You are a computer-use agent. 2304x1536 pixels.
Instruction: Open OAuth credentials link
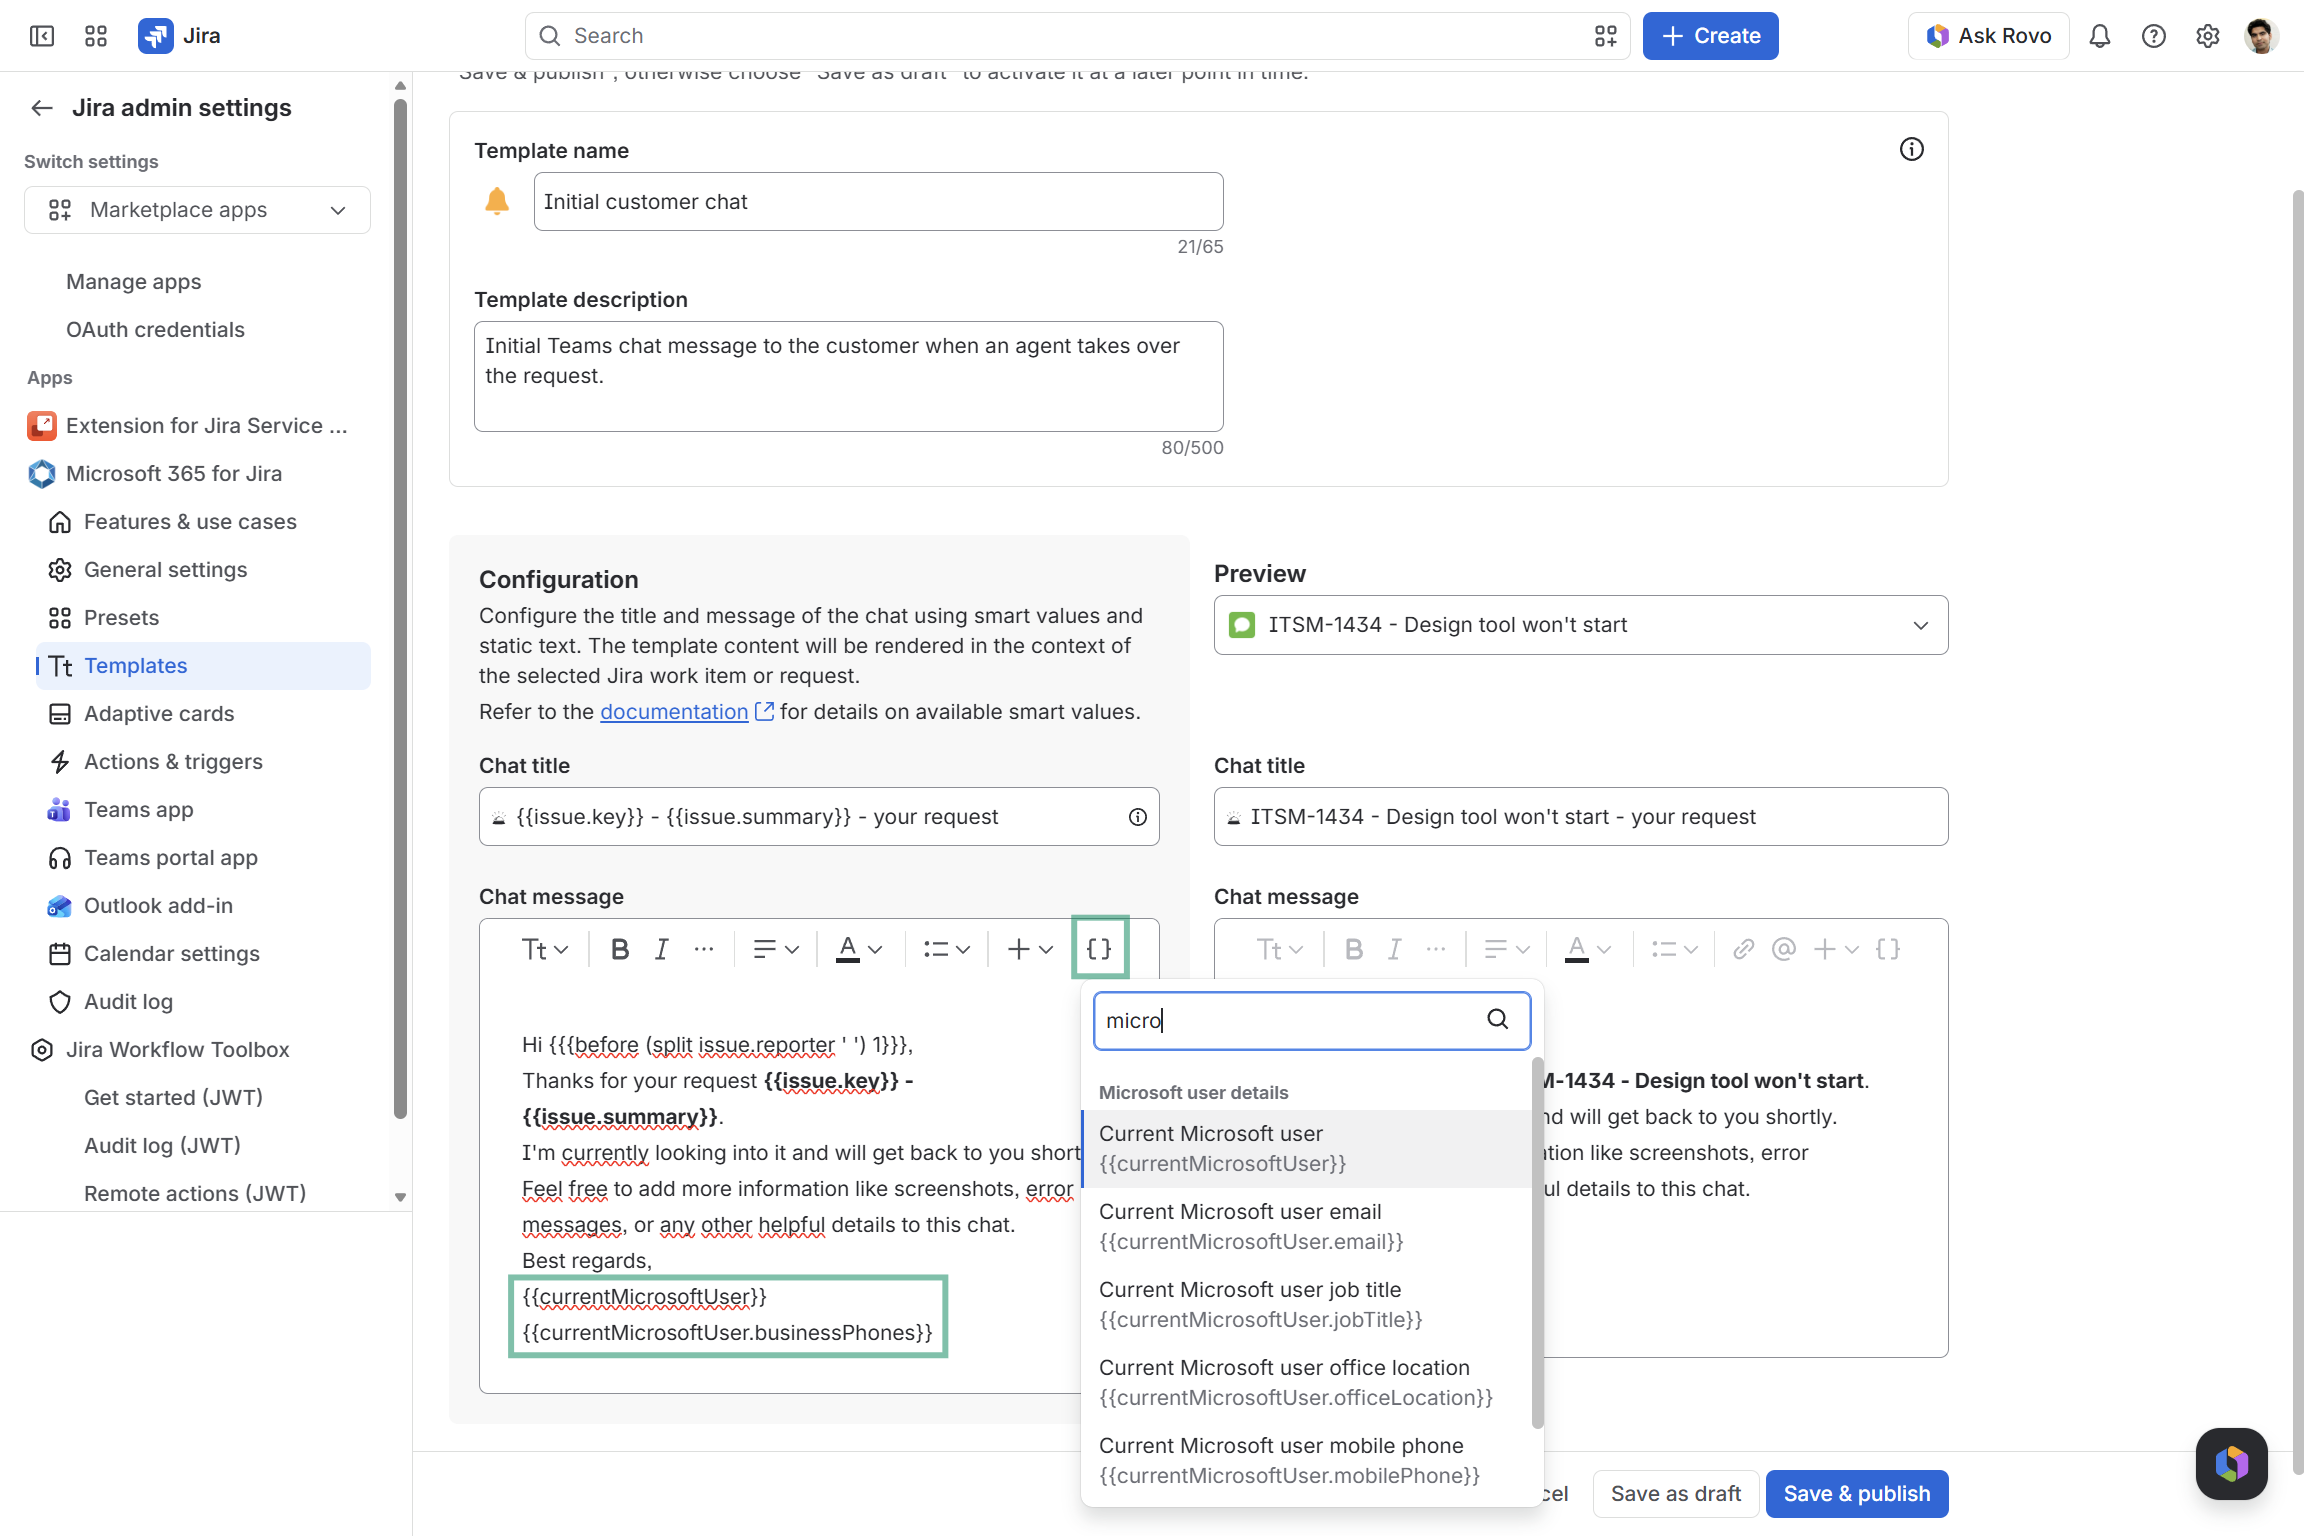coord(155,330)
